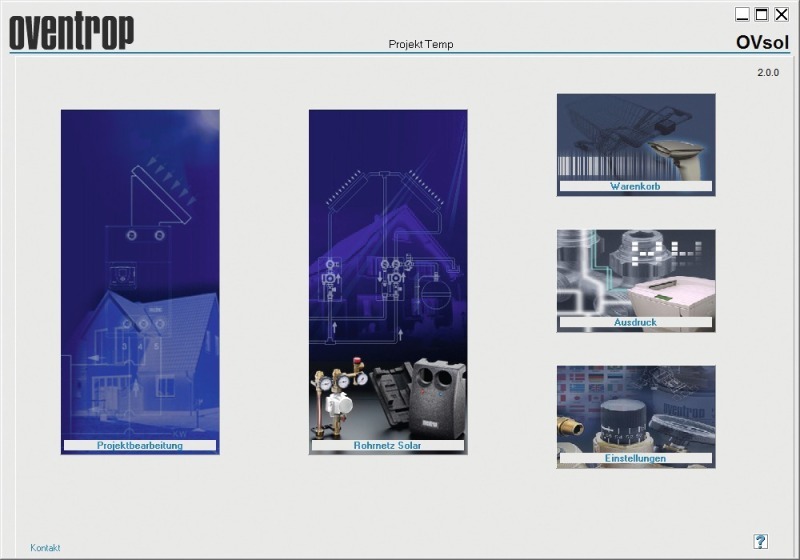
Task: Close the OVsol window
Action: (781, 14)
